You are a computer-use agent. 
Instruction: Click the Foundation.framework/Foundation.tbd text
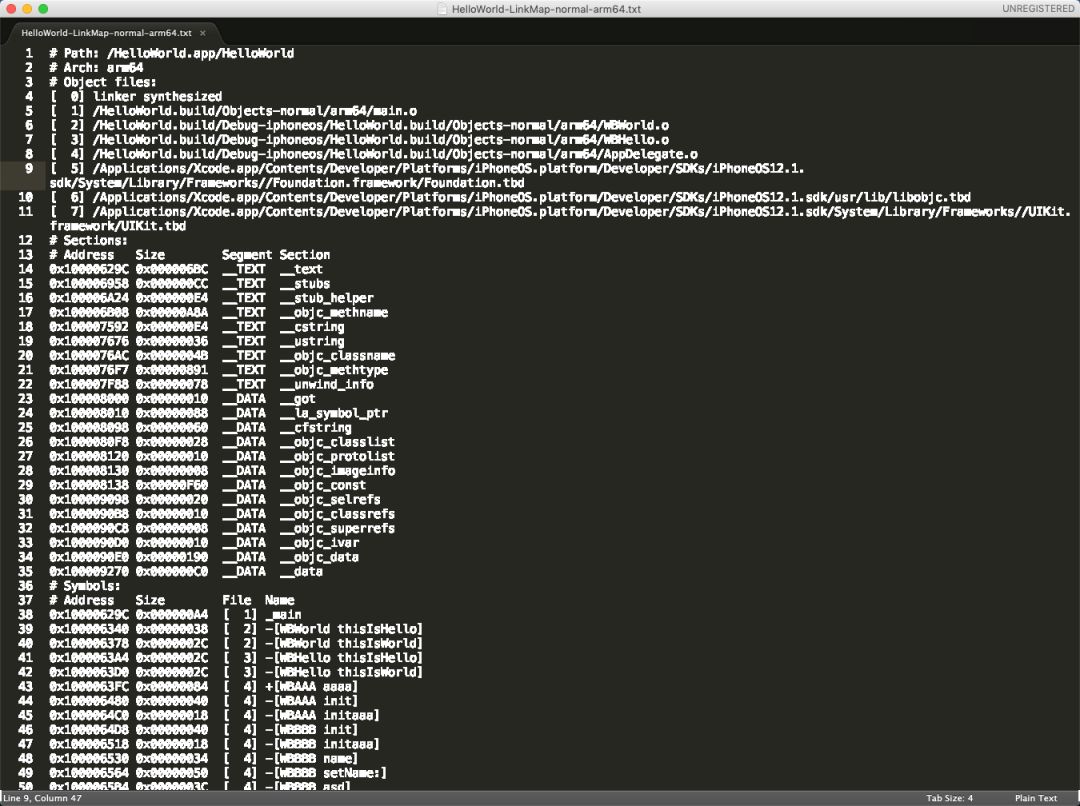[399, 183]
